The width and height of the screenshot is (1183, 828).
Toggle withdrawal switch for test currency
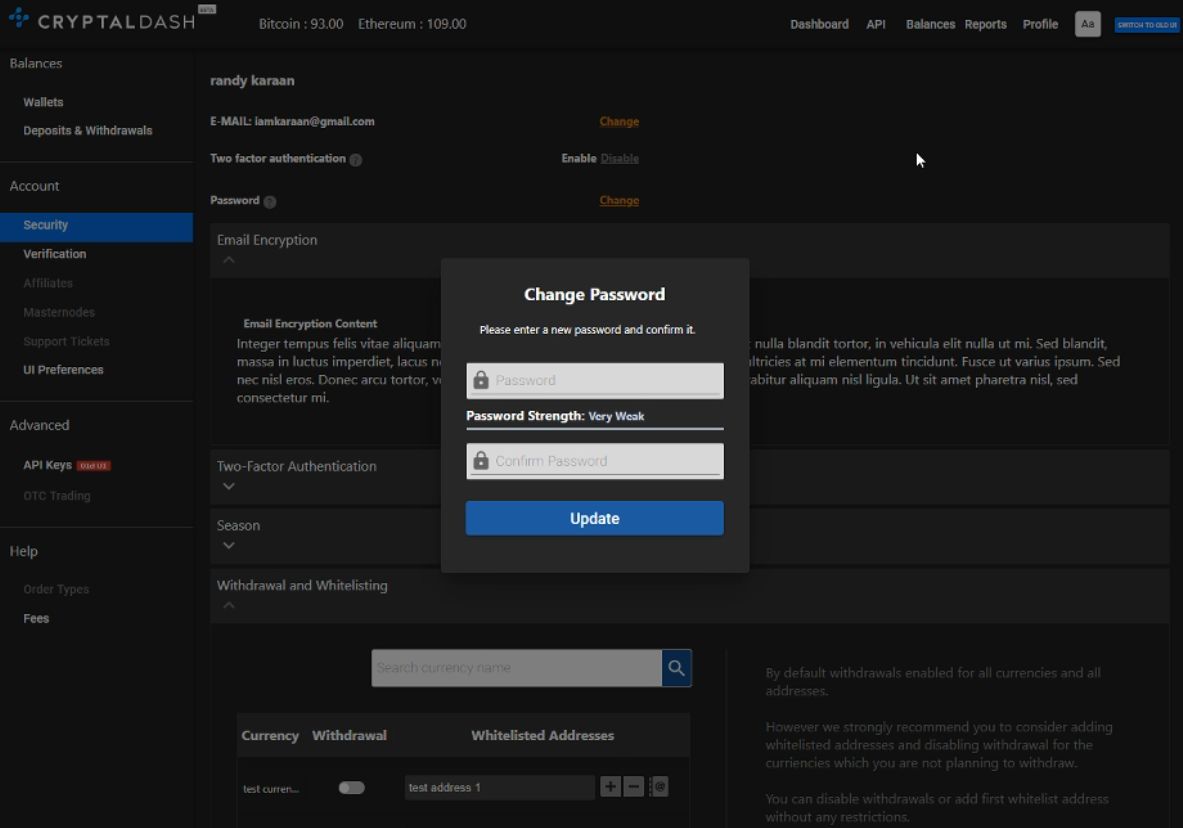pyautogui.click(x=351, y=788)
